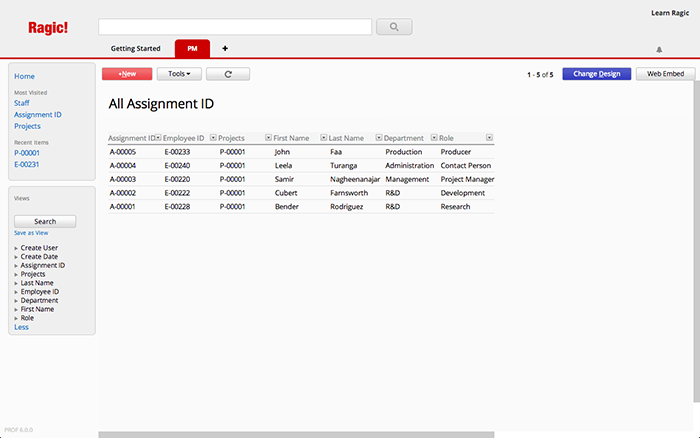
Task: Click first name Bender cell
Action: [x=287, y=207]
